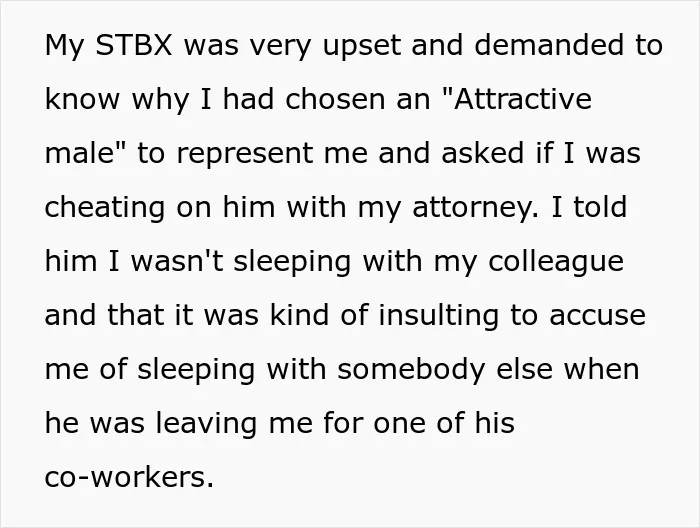Click the word "leaving" in eighth line
700x528 pixels.
[x=206, y=425]
